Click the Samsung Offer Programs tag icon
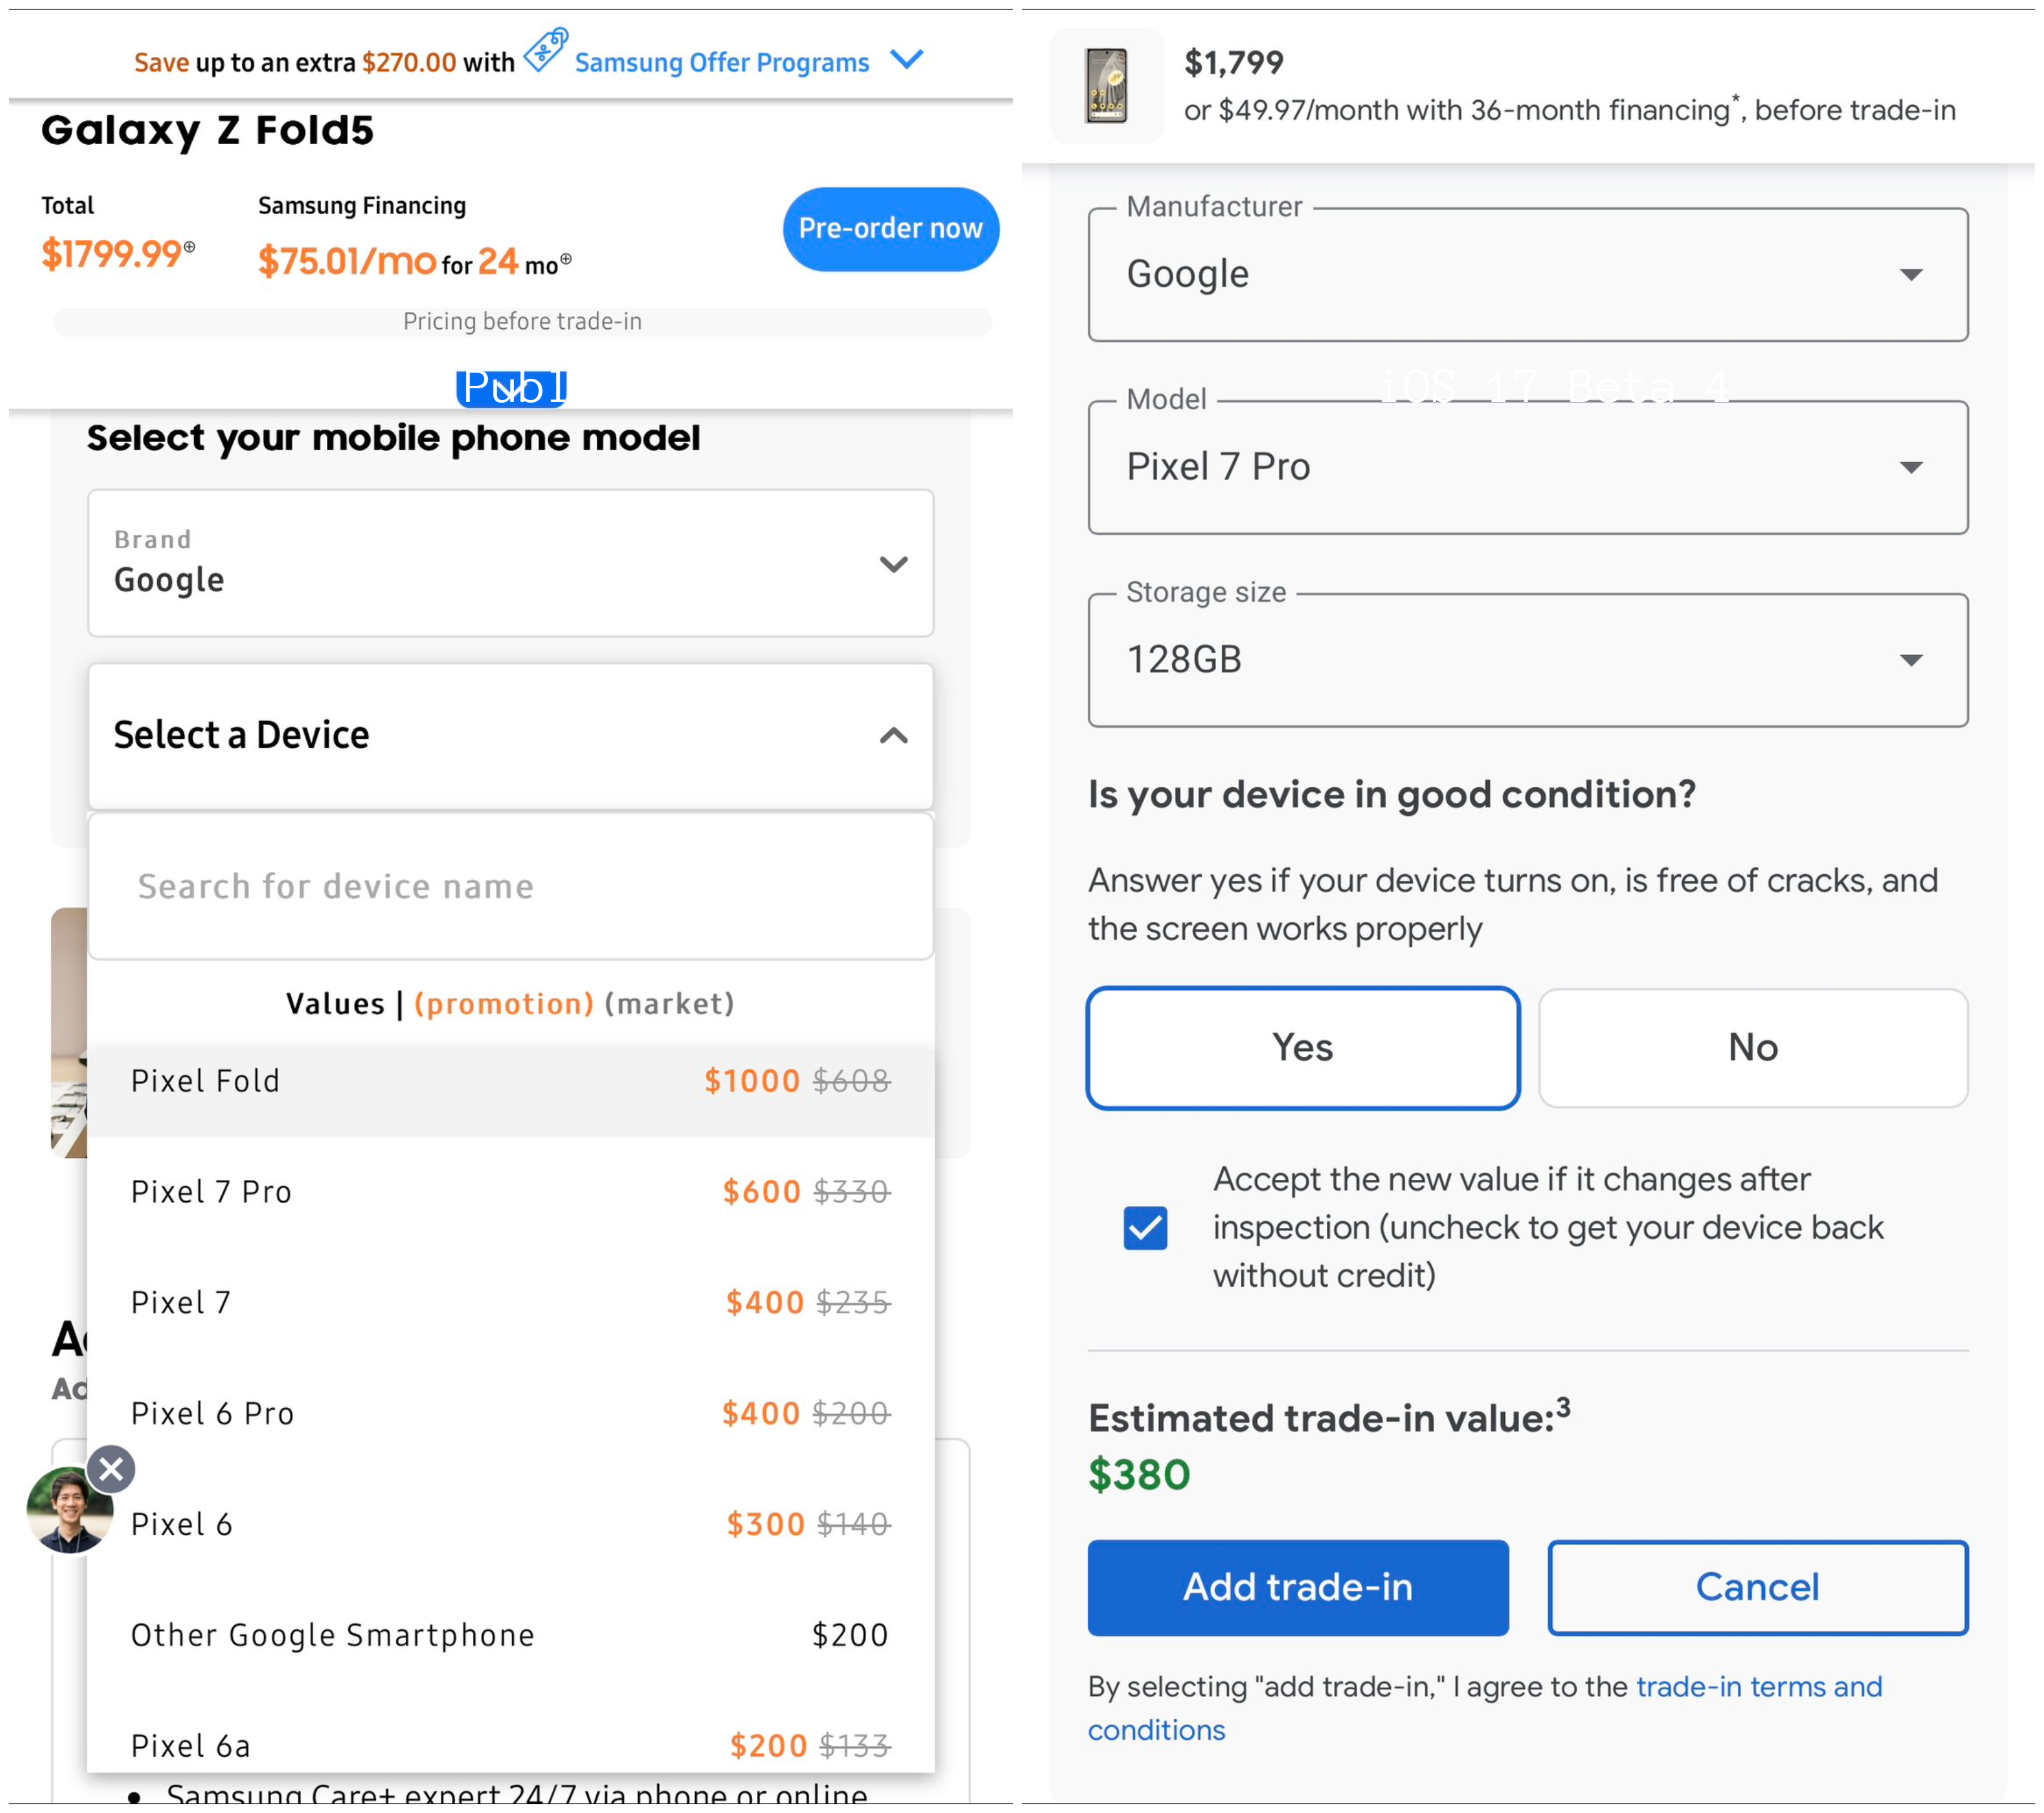Viewport: 2044px width, 1813px height. (546, 50)
